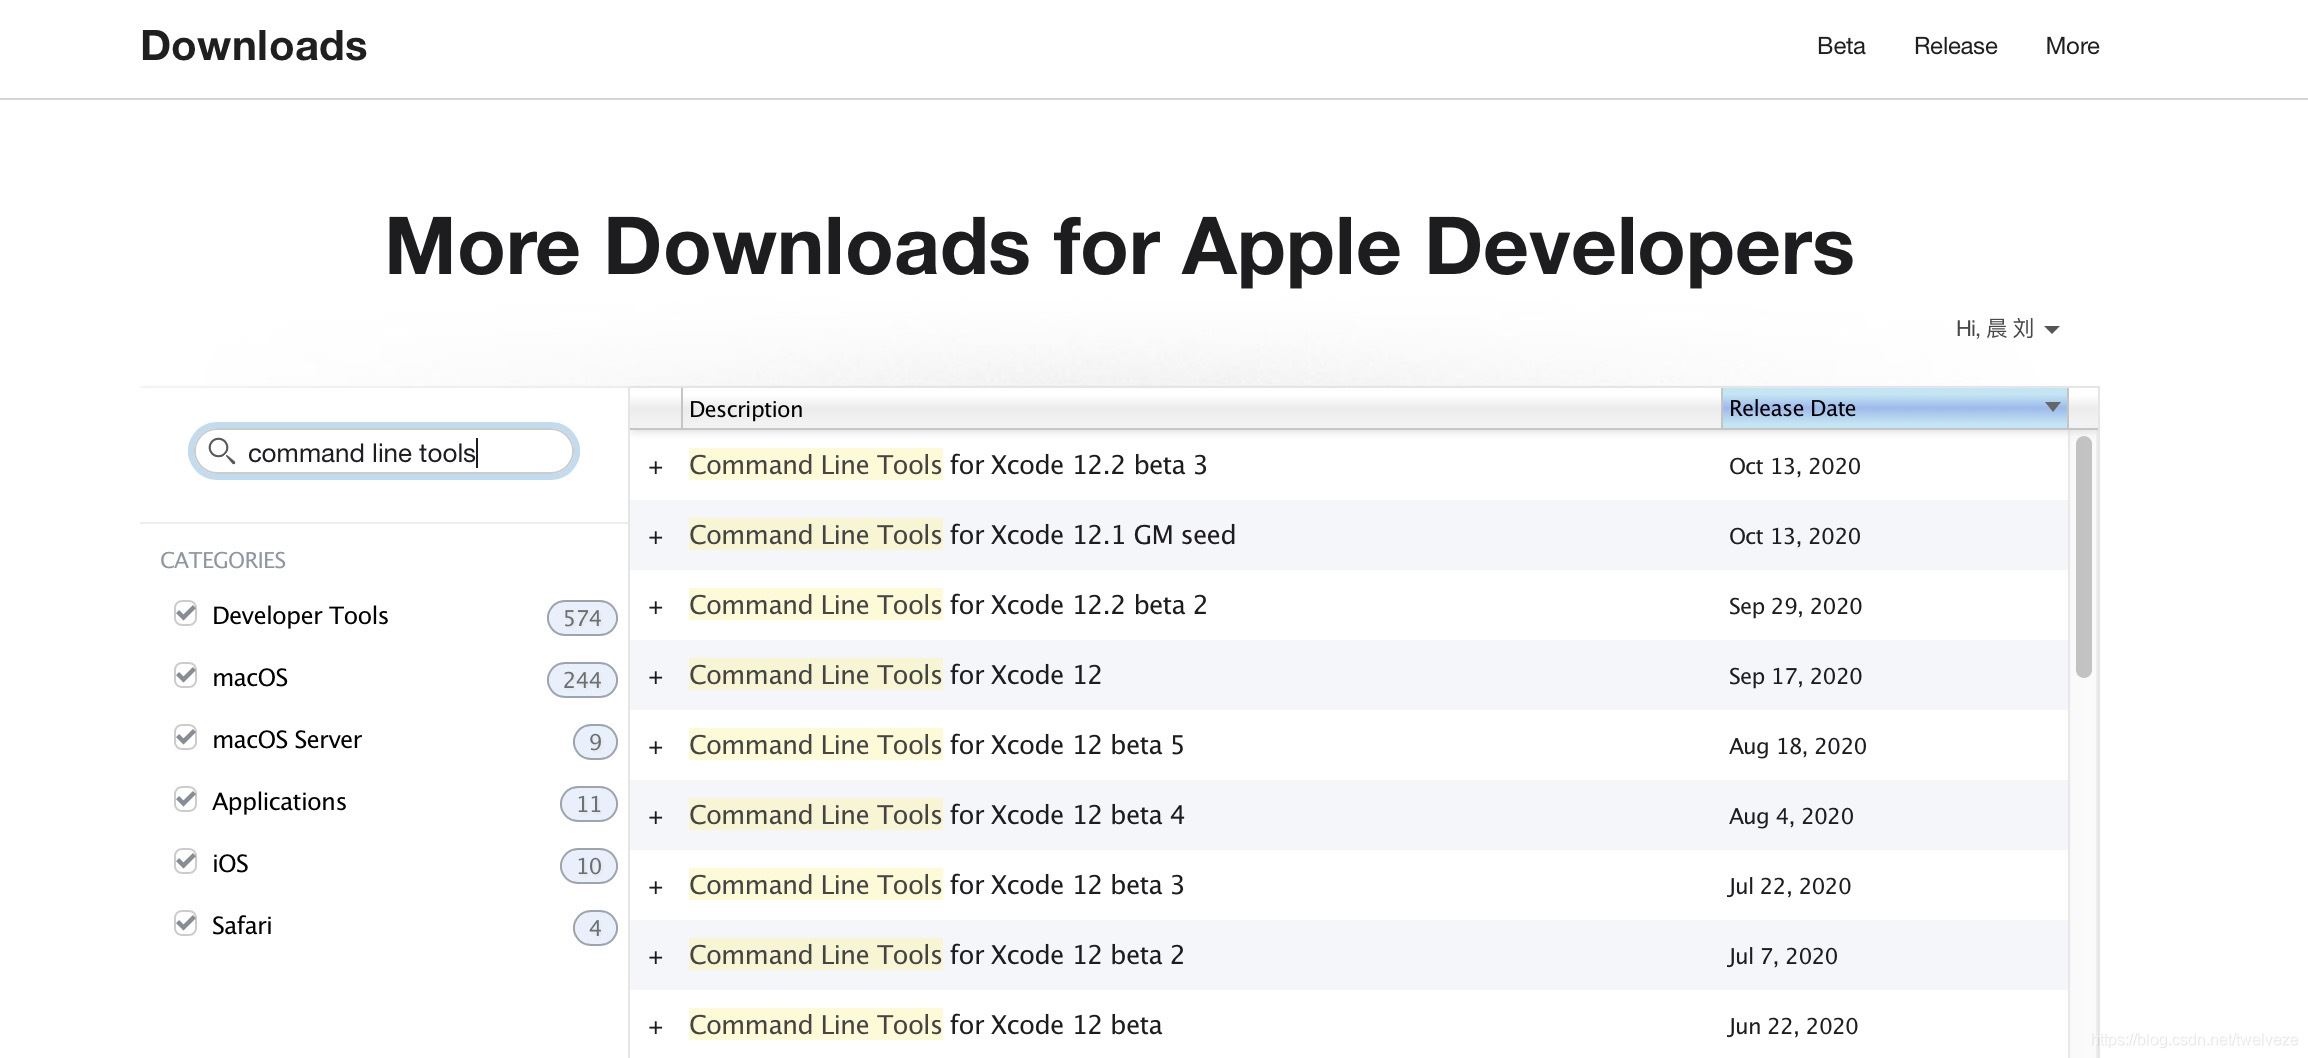Select Command Line Tools for Xcode 12 beta 4

[x=937, y=815]
